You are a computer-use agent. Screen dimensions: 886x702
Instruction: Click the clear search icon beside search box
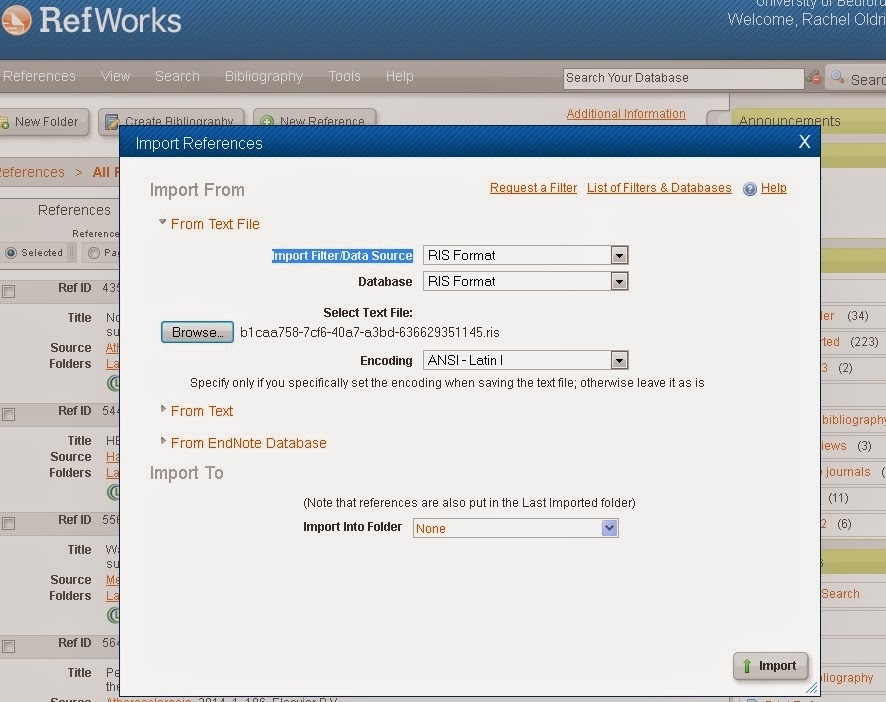pos(814,77)
